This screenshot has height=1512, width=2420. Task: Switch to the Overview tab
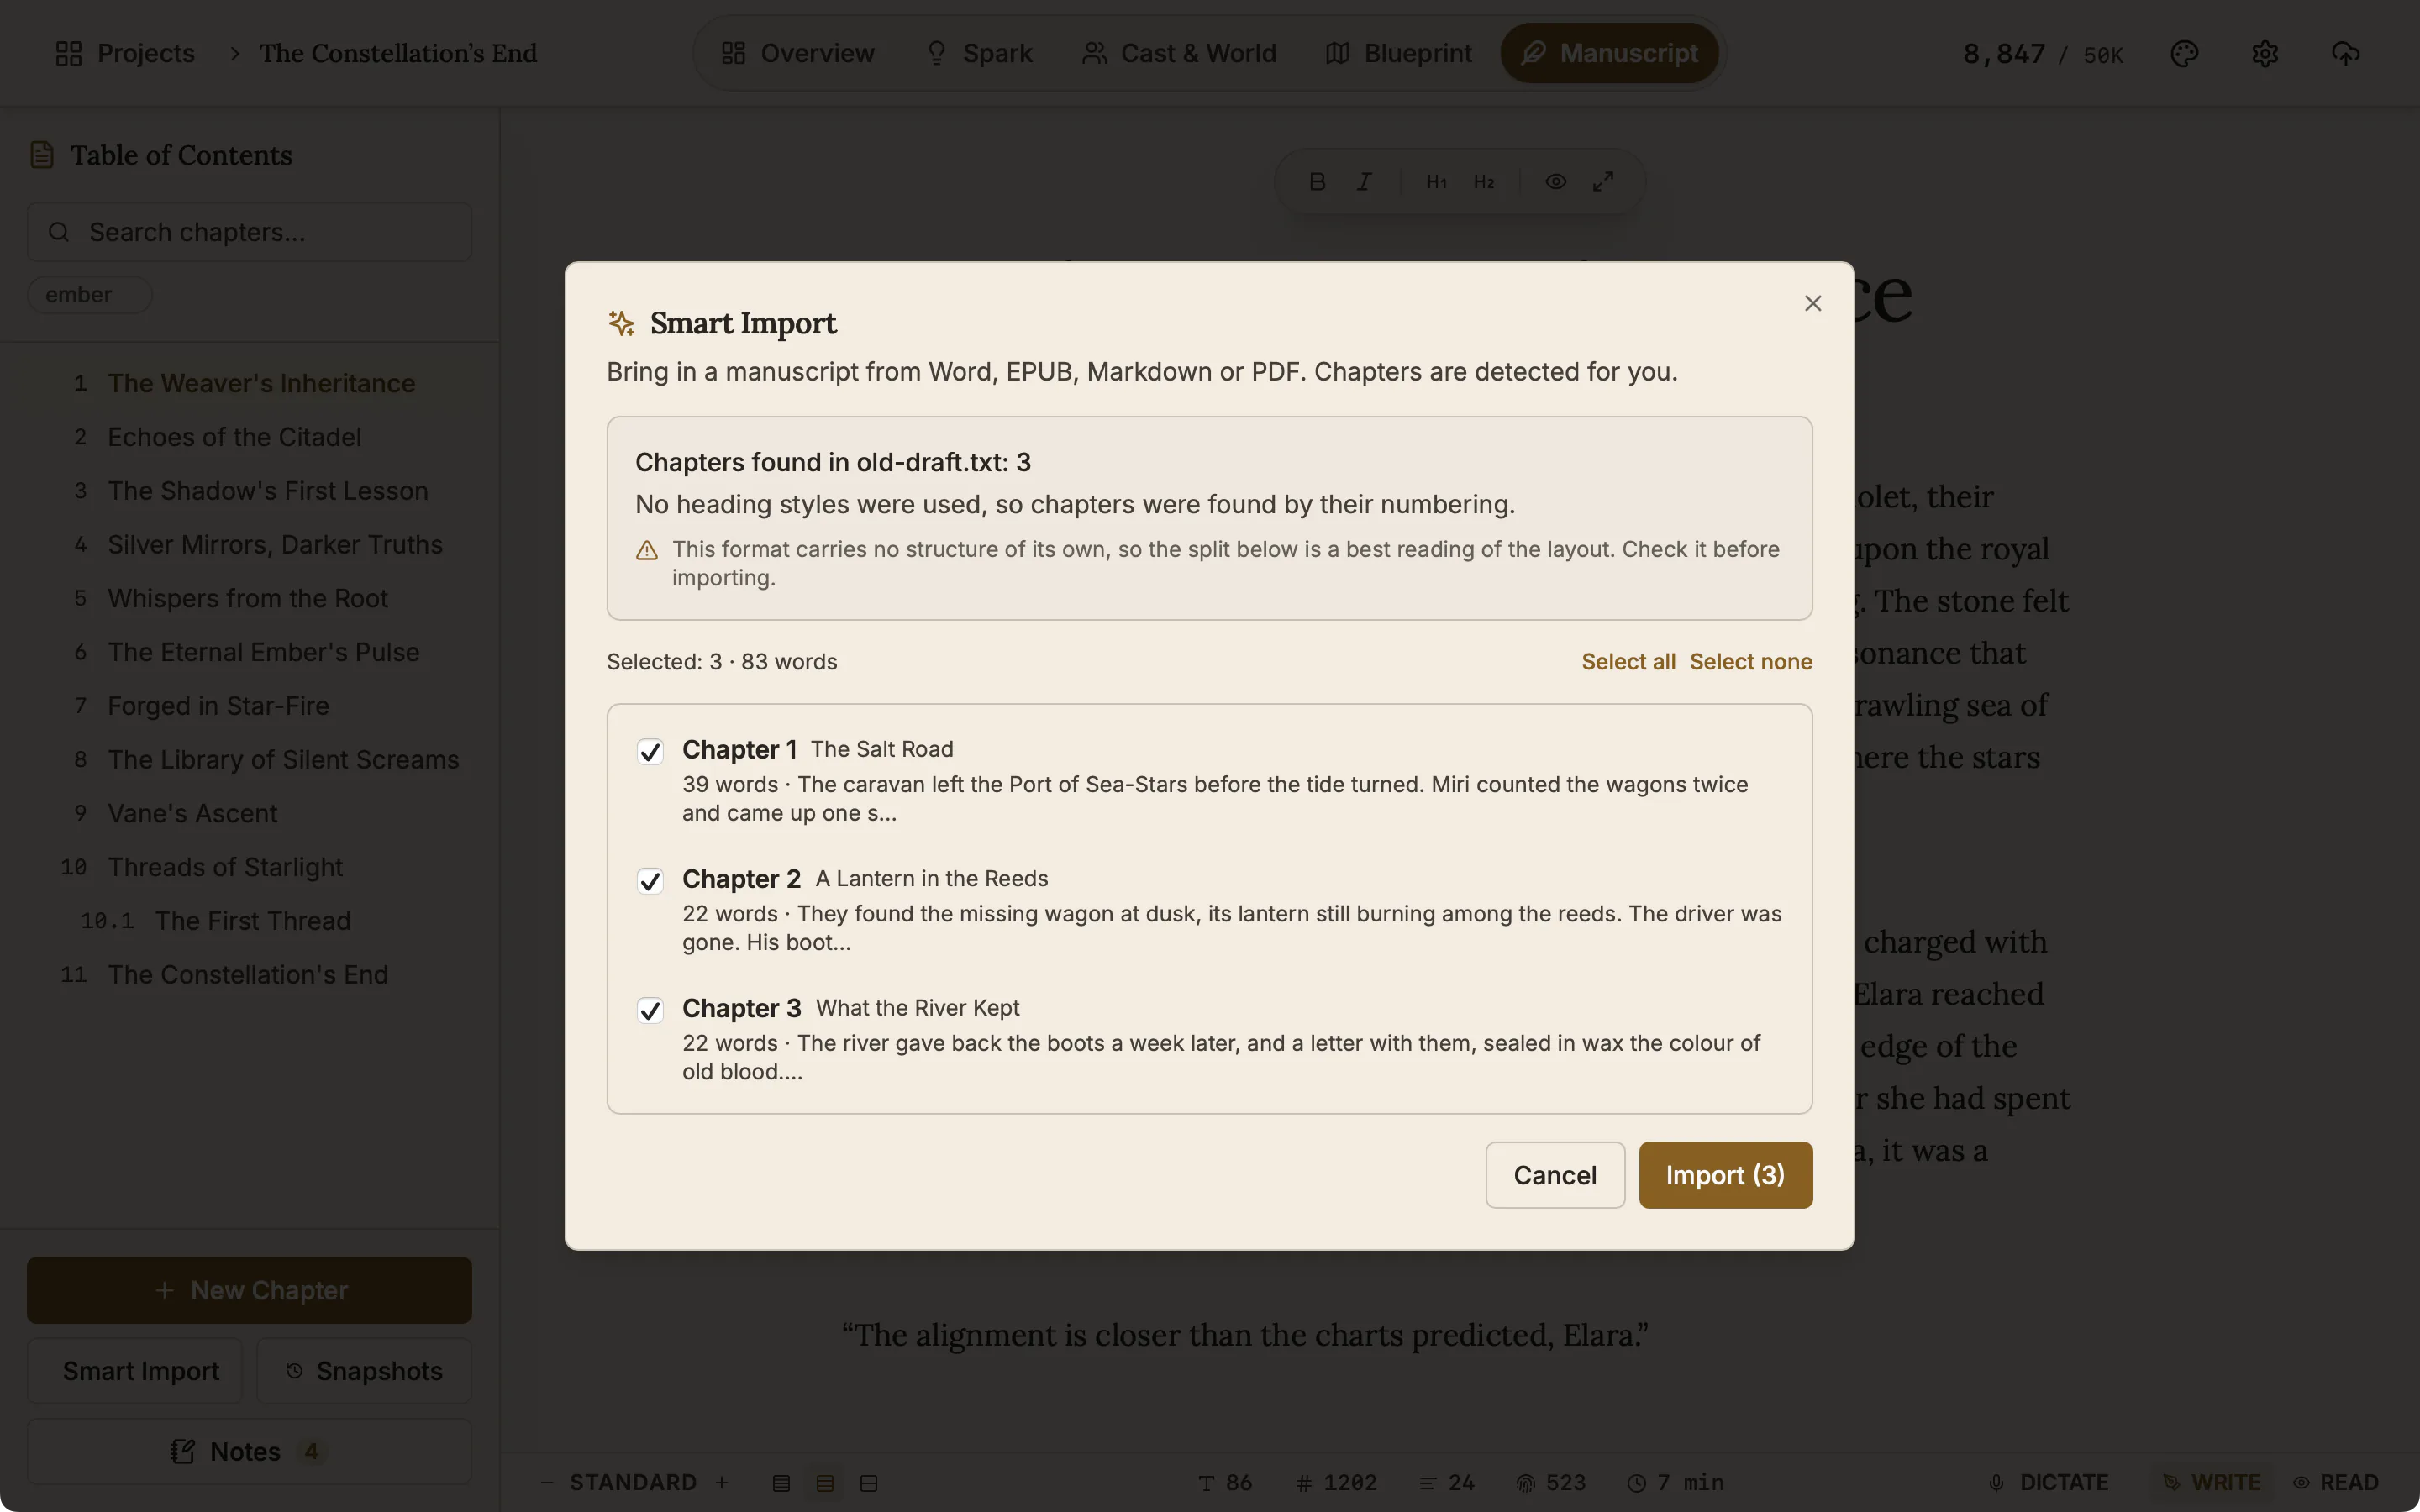tap(798, 53)
